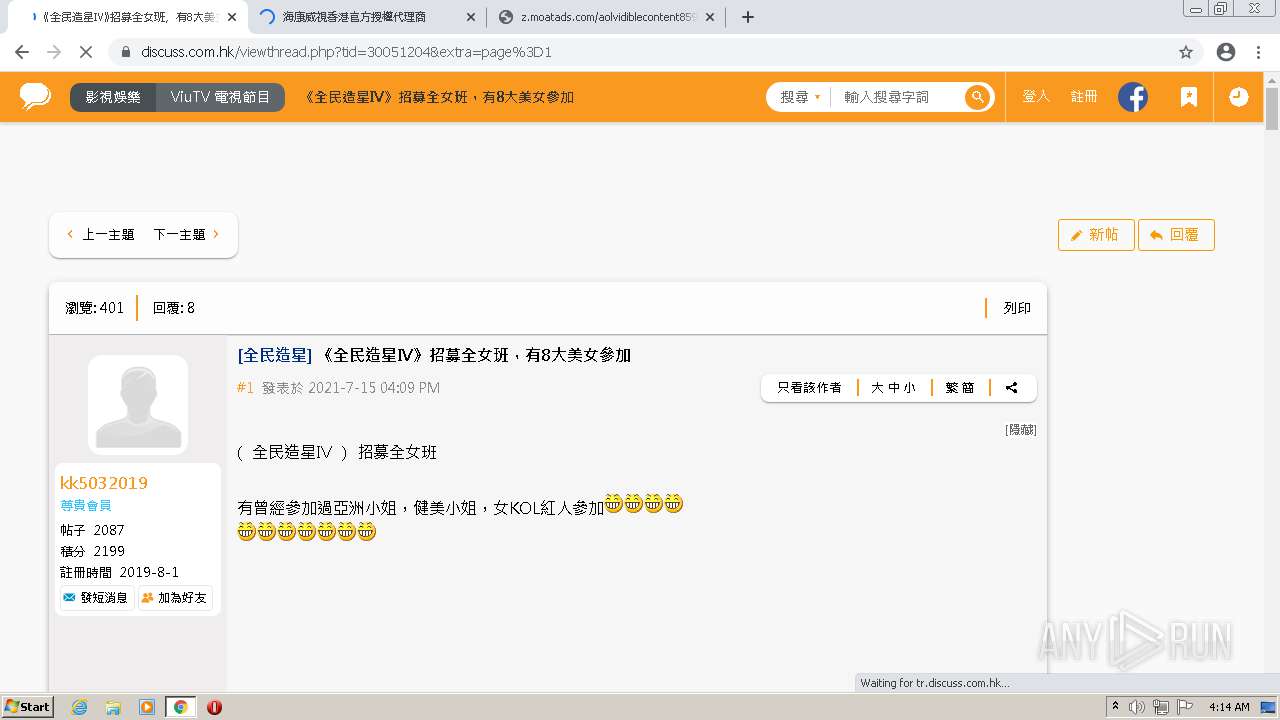Image resolution: width=1280 pixels, height=720 pixels.
Task: Click the 登入 login link
Action: click(1036, 96)
